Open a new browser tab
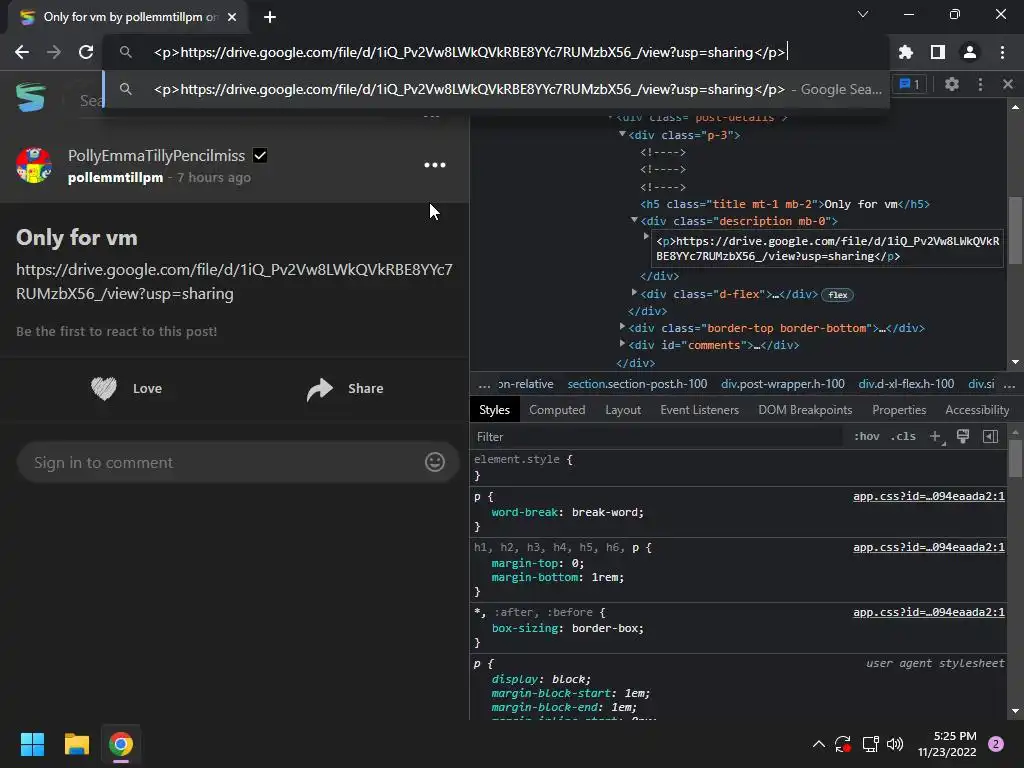Viewport: 1024px width, 768px height. click(x=270, y=17)
